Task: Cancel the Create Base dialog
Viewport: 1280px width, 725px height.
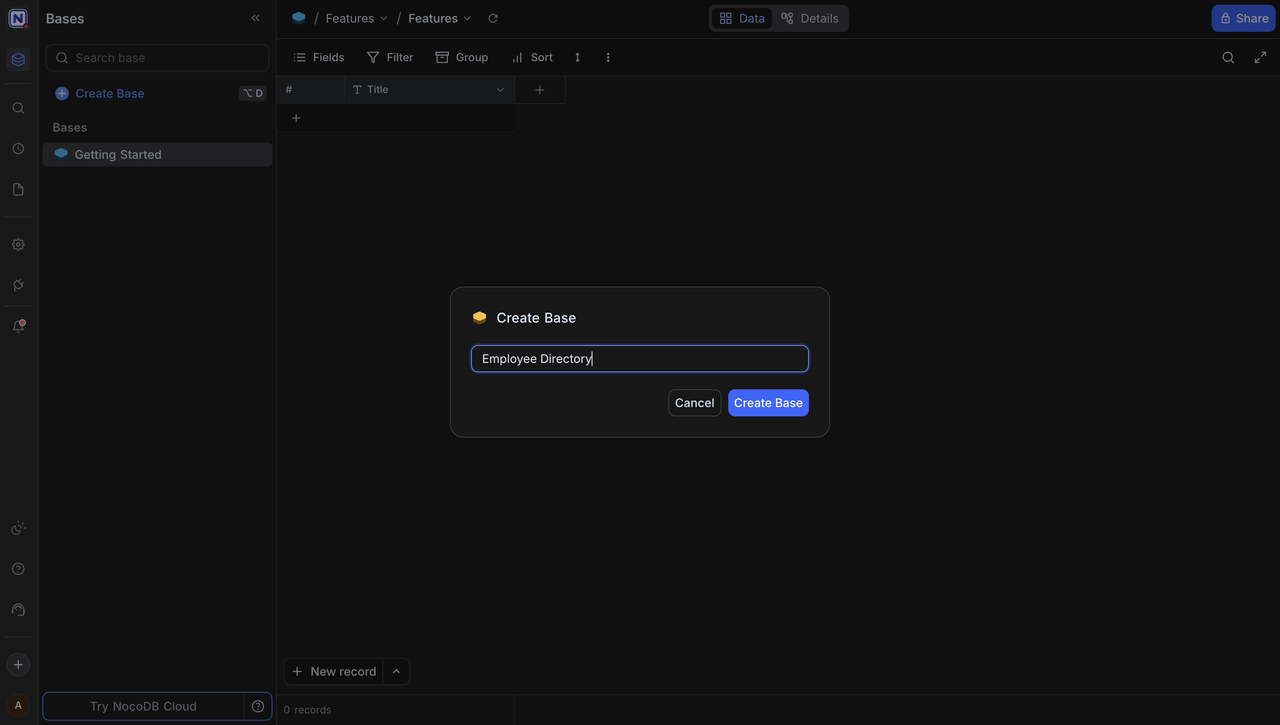Action: coord(694,402)
